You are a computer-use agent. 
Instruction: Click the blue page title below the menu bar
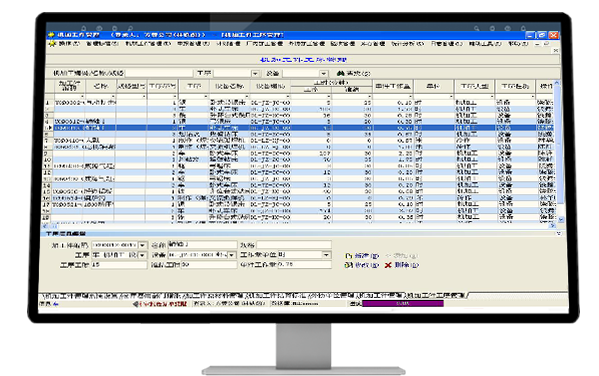pos(303,60)
